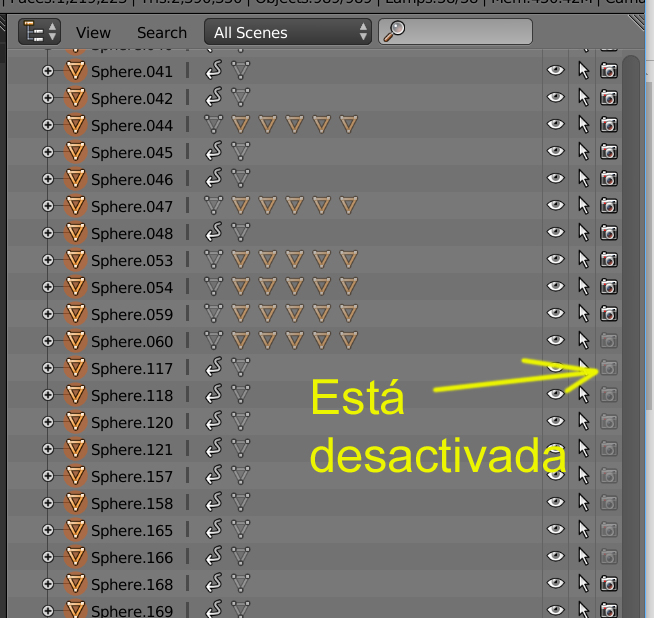The width and height of the screenshot is (654, 618).
Task: Click the grey mesh data icon on Sphere.046
Action: pyautogui.click(x=241, y=178)
